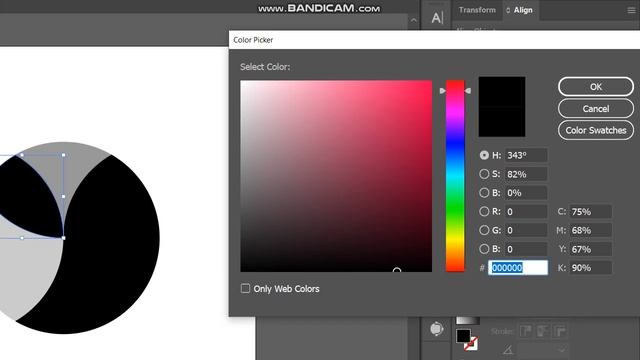Viewport: 640px width, 360px height.
Task: Select the H hue radio button
Action: pos(484,155)
